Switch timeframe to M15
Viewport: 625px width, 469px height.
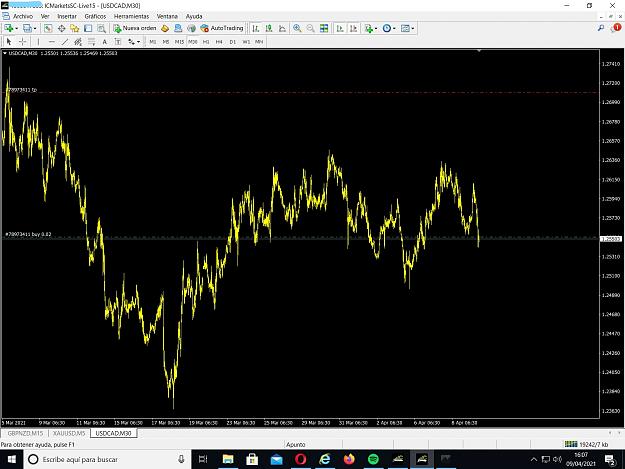coord(179,41)
